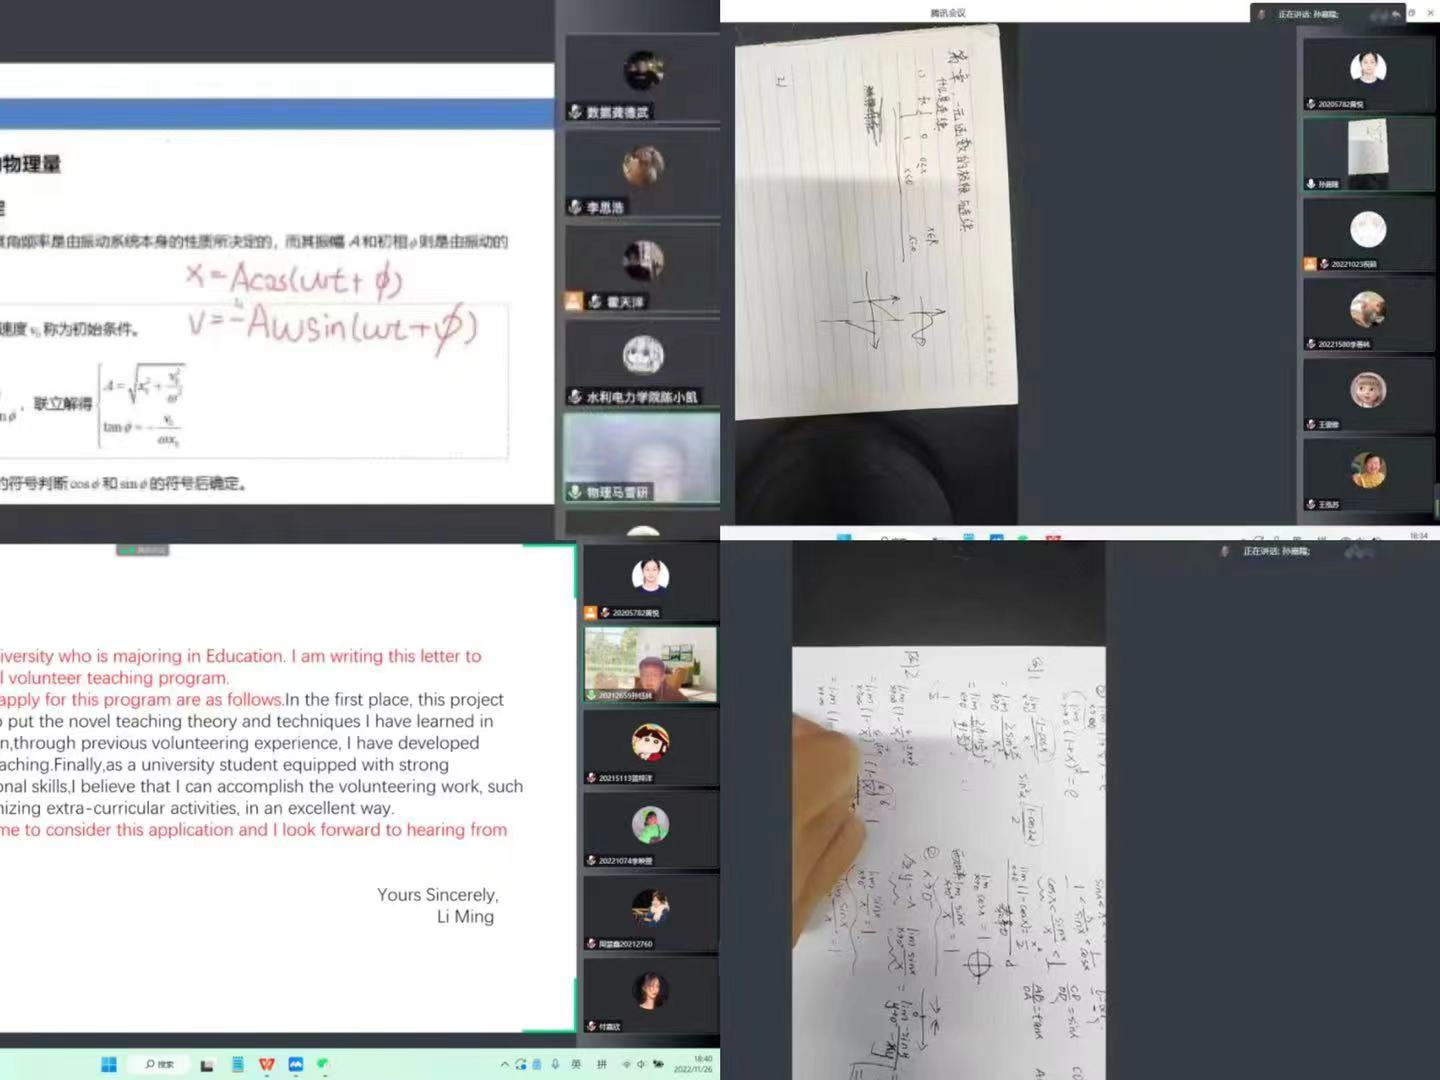Open the taskbar clock showing 2022/11/26
This screenshot has height=1080, width=1440.
pos(695,1064)
